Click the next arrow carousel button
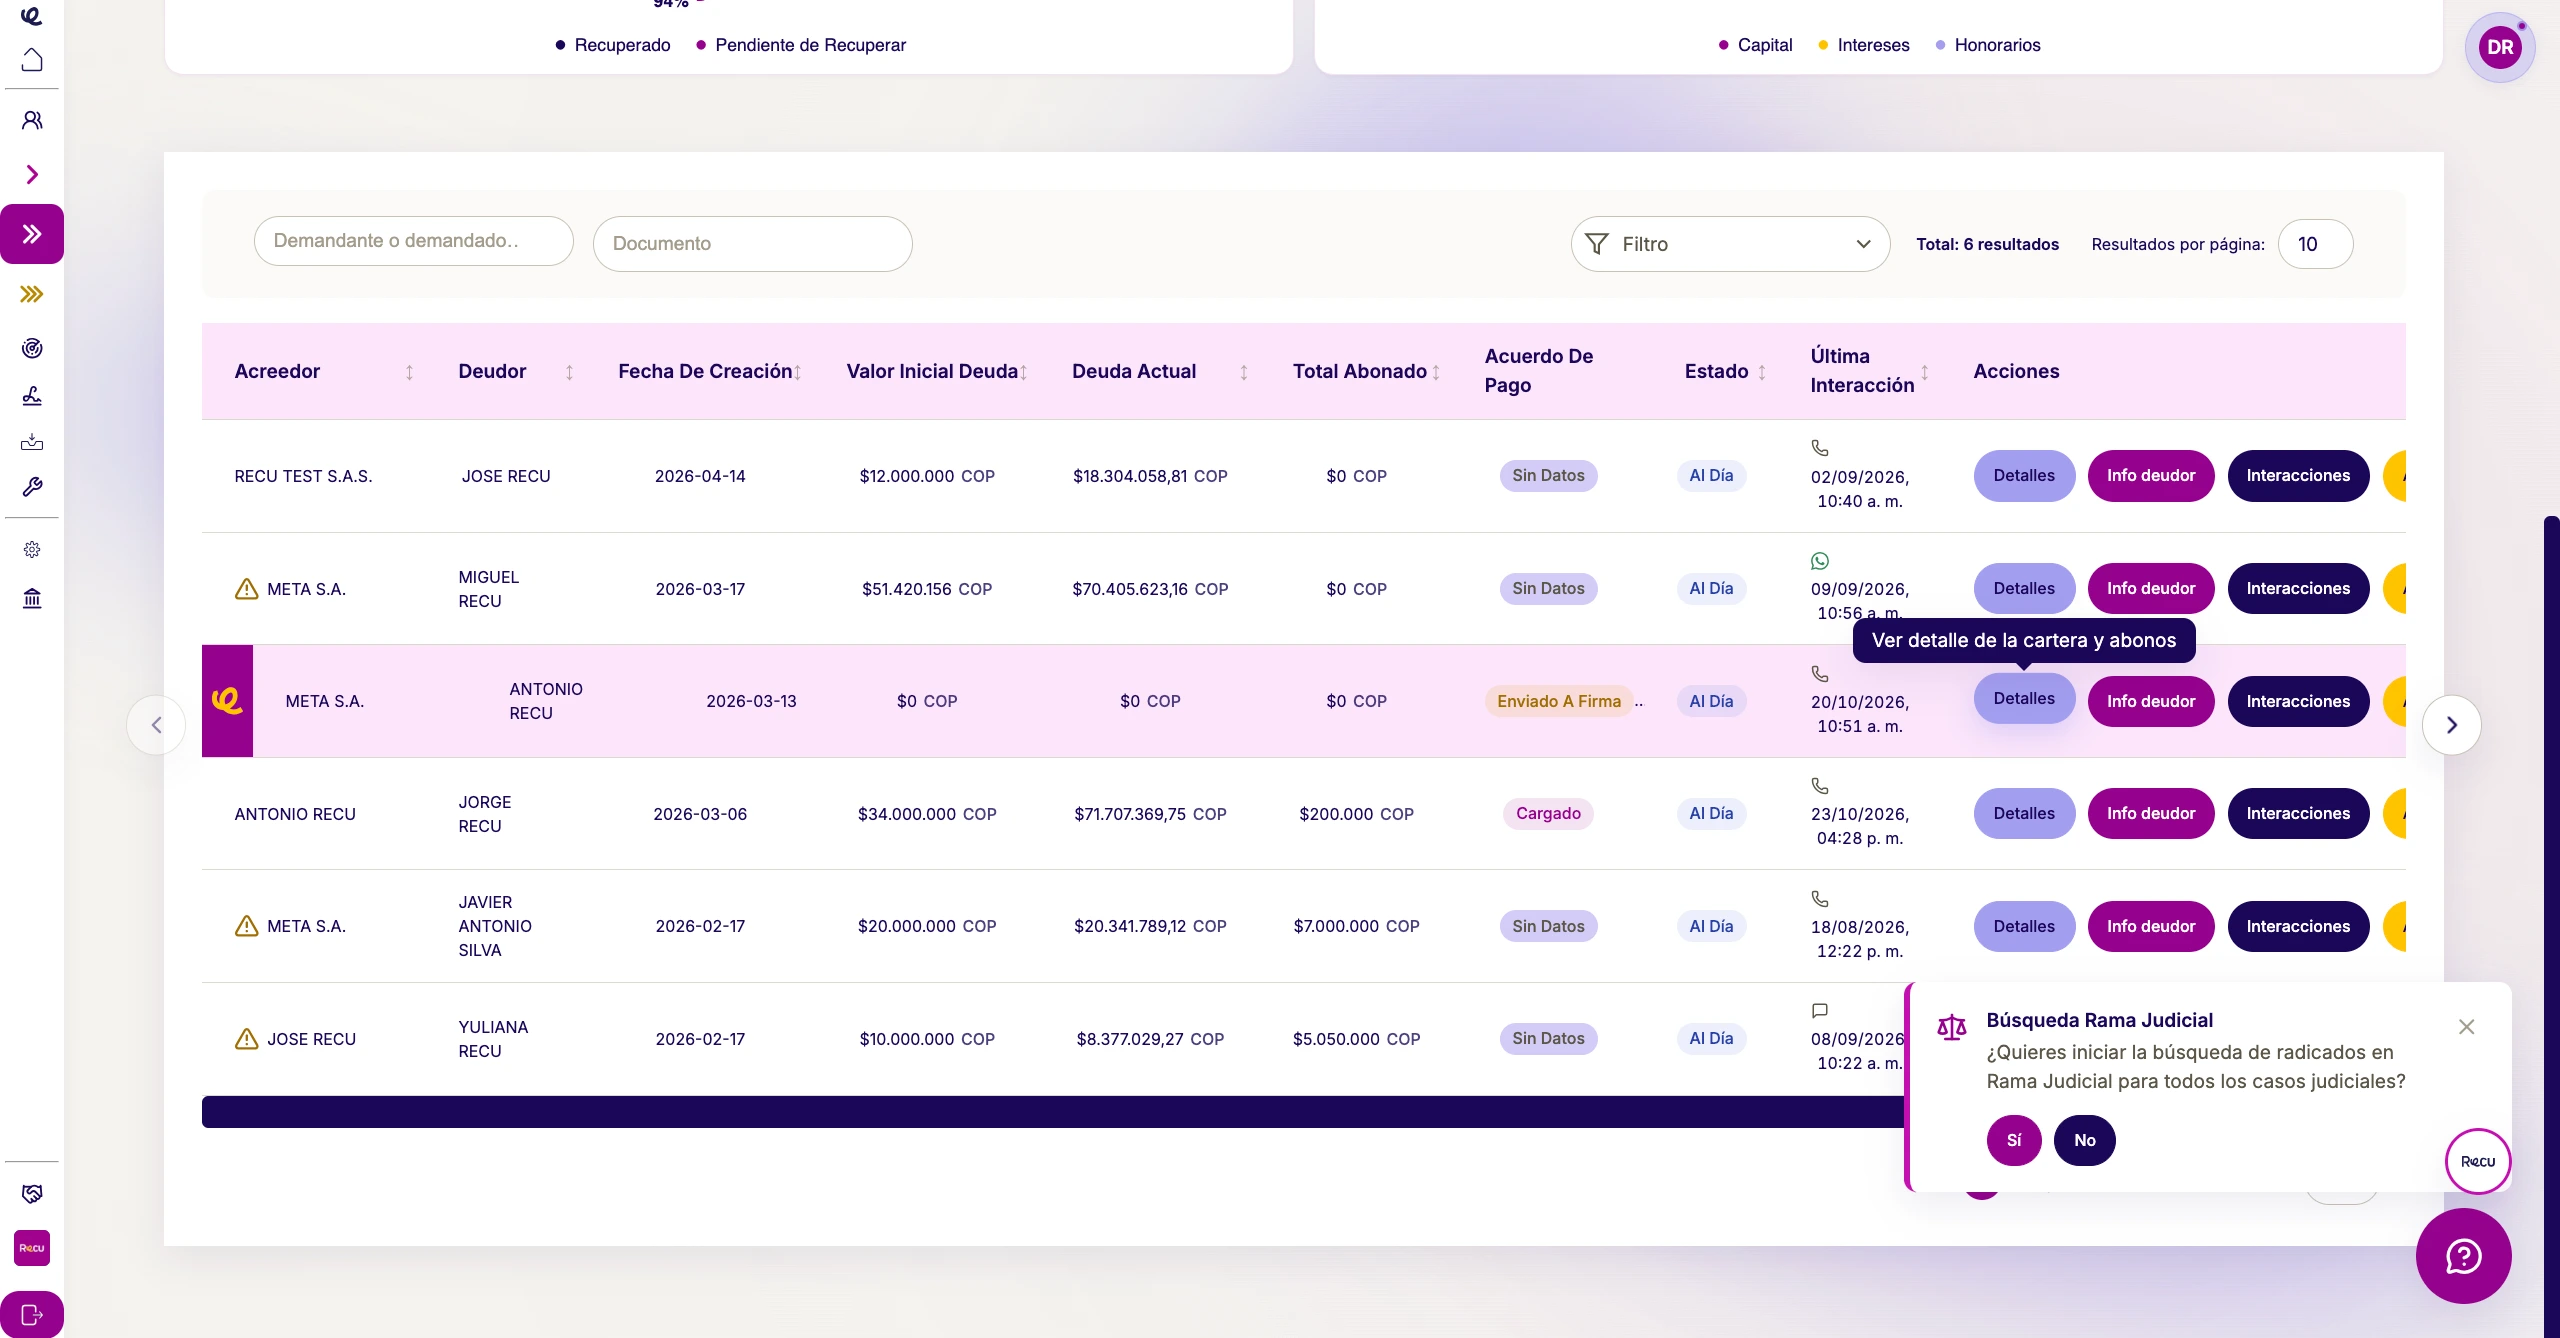 [2451, 725]
